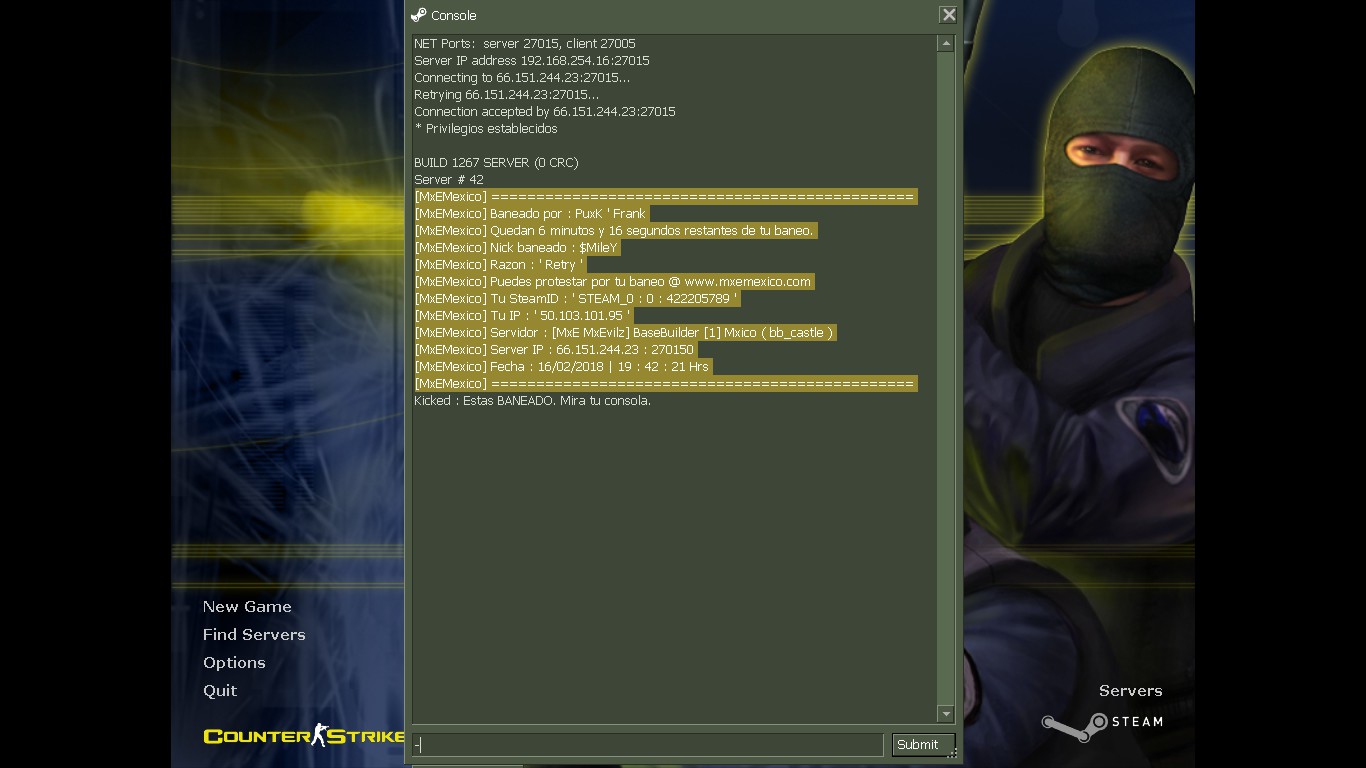Click line 'Baneado por : PuxK ' Frank'
This screenshot has height=768, width=1366.
pyautogui.click(x=531, y=214)
